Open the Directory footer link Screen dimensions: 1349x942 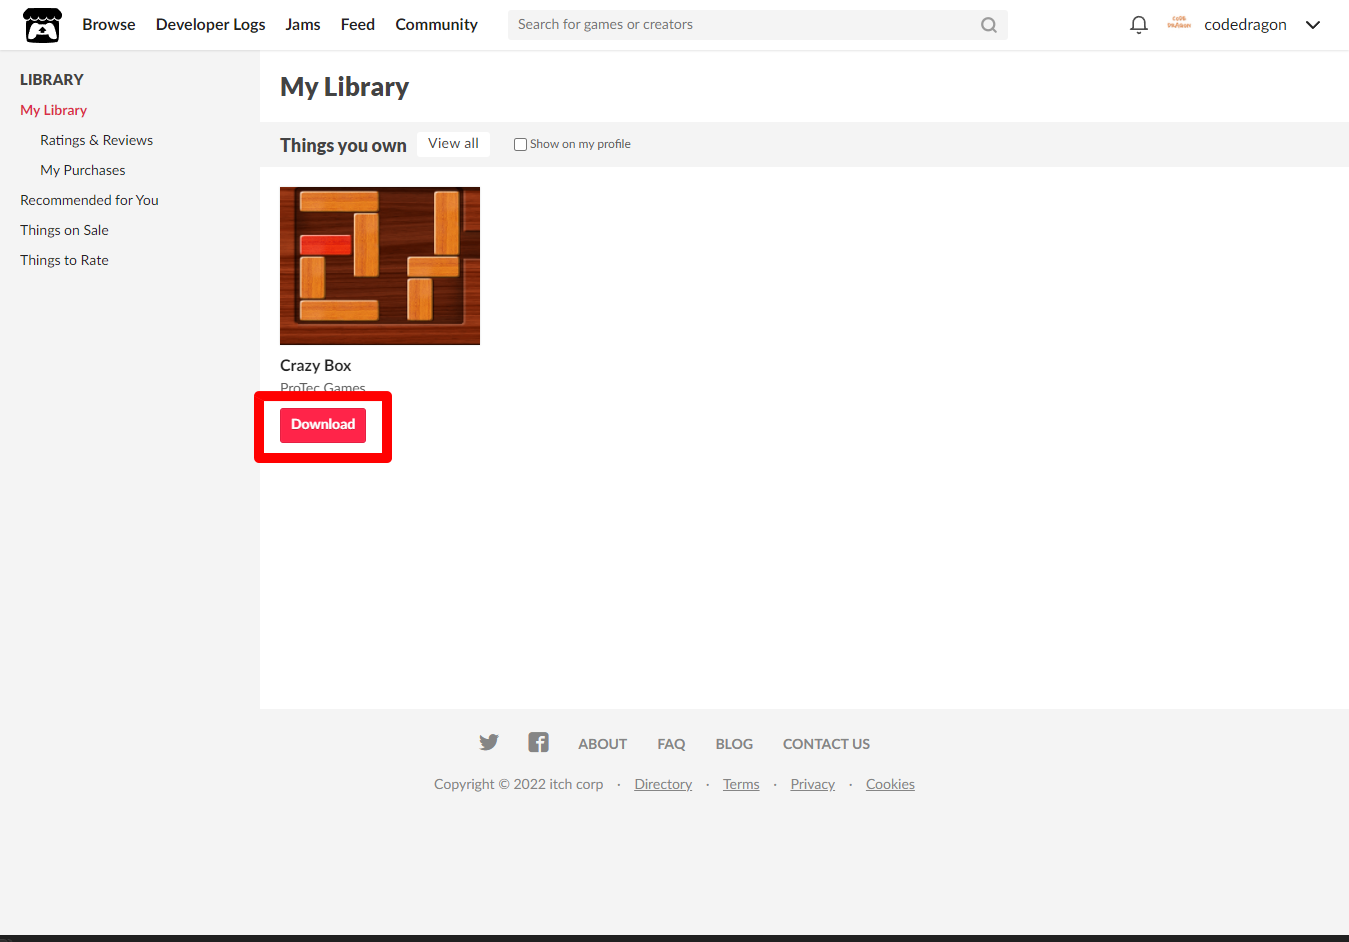pos(664,784)
